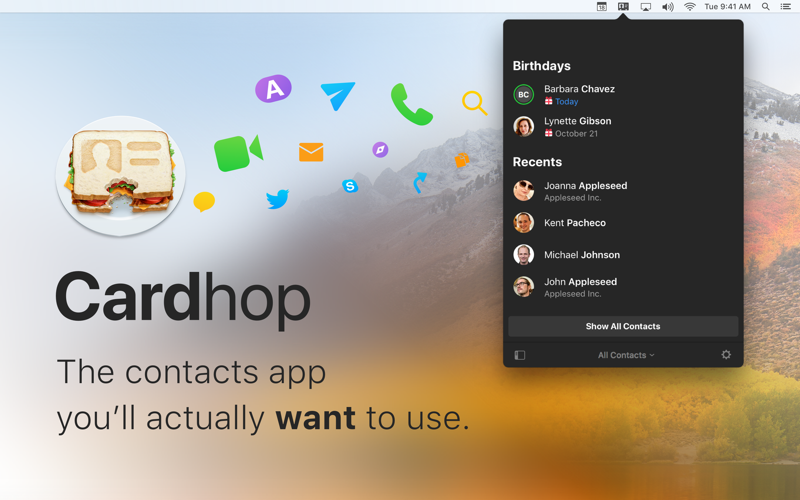Open Michael Johnson in Recents
The image size is (800, 500).
(623, 255)
